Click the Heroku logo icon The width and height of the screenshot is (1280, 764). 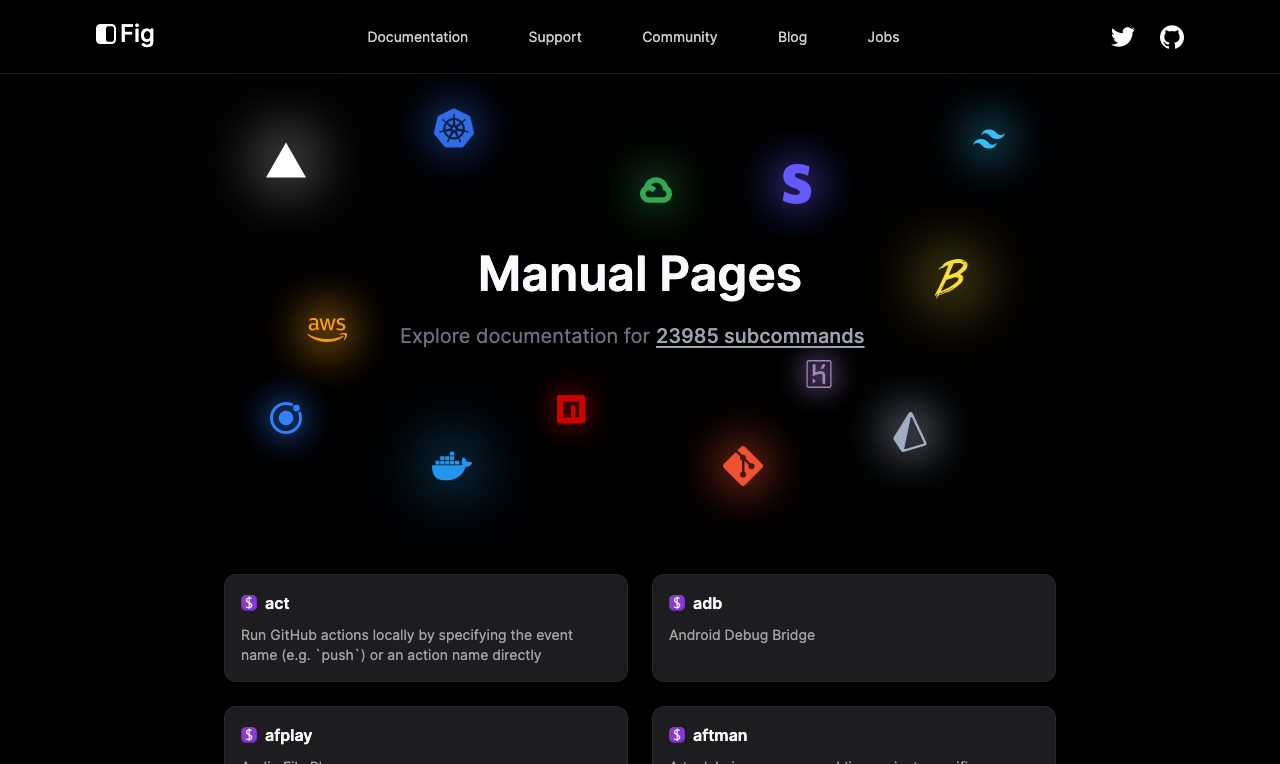[x=819, y=374]
